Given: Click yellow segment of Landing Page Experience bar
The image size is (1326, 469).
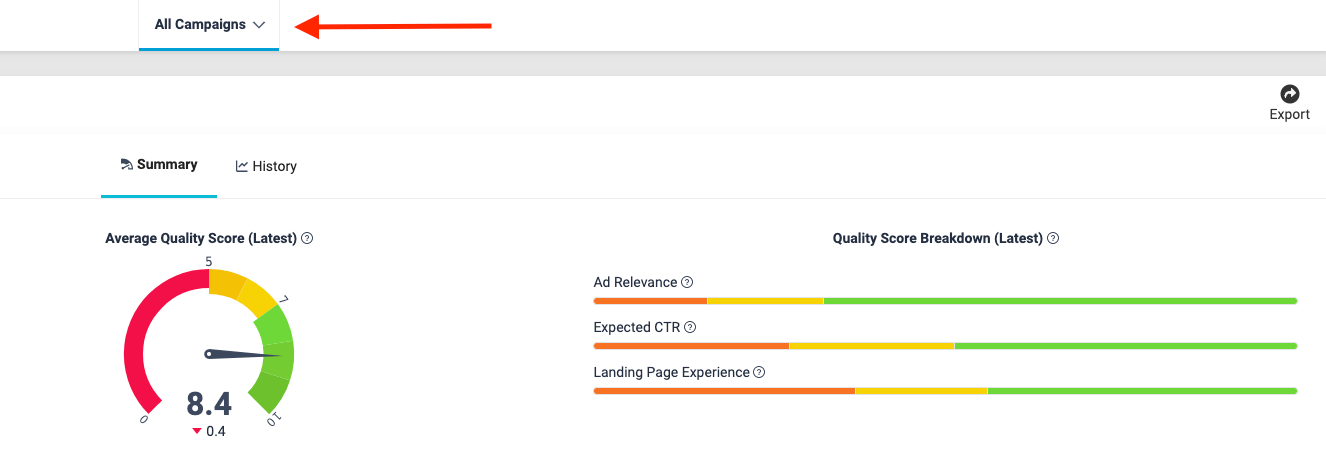Looking at the screenshot, I should [x=921, y=391].
